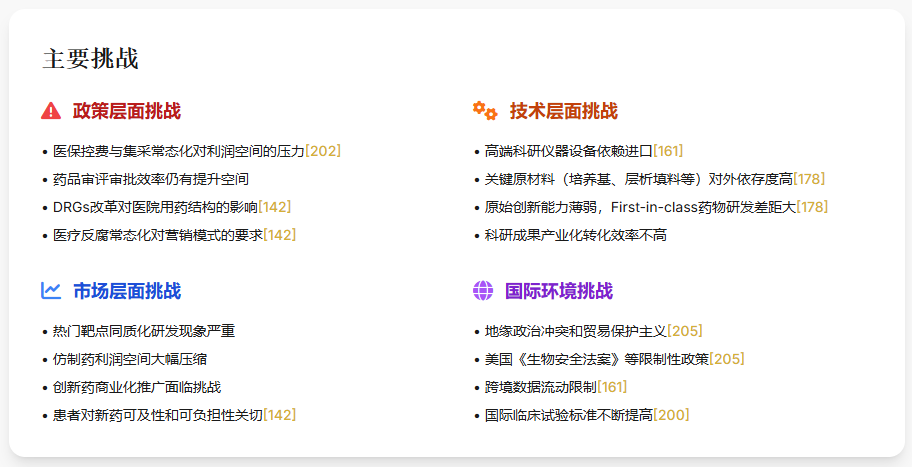
Task: Open citation [178] after 关键原材料 line
Action: [809, 179]
